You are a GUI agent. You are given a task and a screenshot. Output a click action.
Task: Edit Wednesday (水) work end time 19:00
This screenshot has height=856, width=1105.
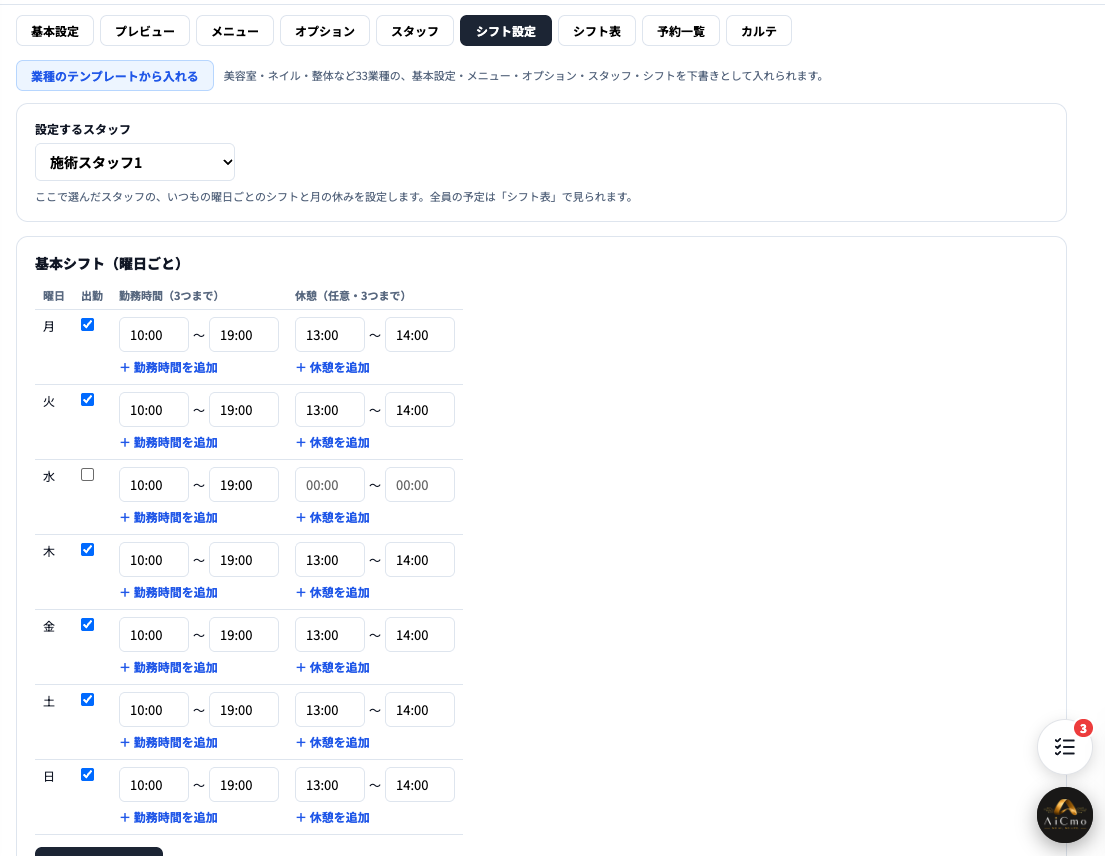(x=244, y=485)
